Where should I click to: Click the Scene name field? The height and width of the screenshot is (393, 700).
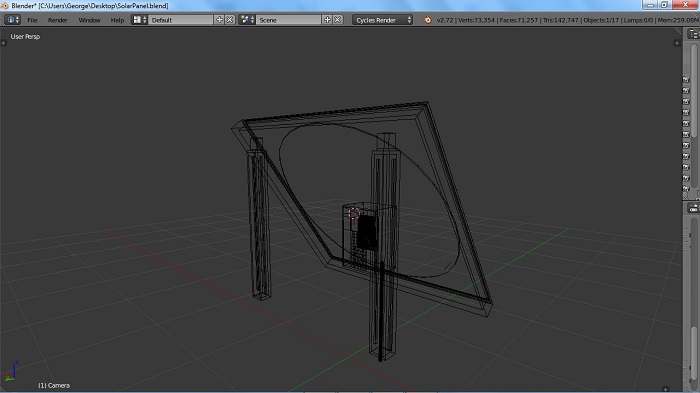pos(288,20)
